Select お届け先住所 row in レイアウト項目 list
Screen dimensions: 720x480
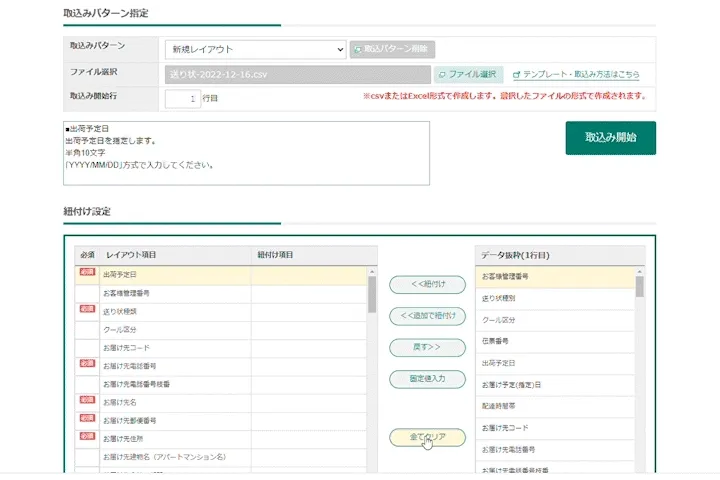[221, 439]
